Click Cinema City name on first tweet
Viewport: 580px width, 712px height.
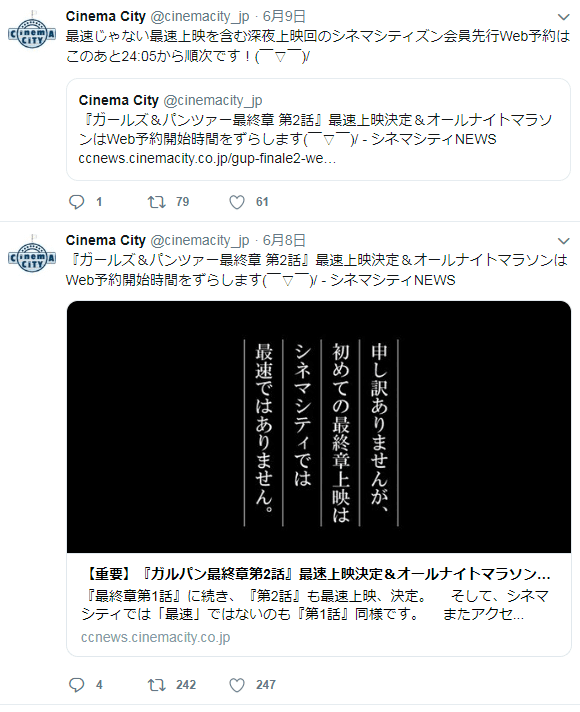click(105, 16)
